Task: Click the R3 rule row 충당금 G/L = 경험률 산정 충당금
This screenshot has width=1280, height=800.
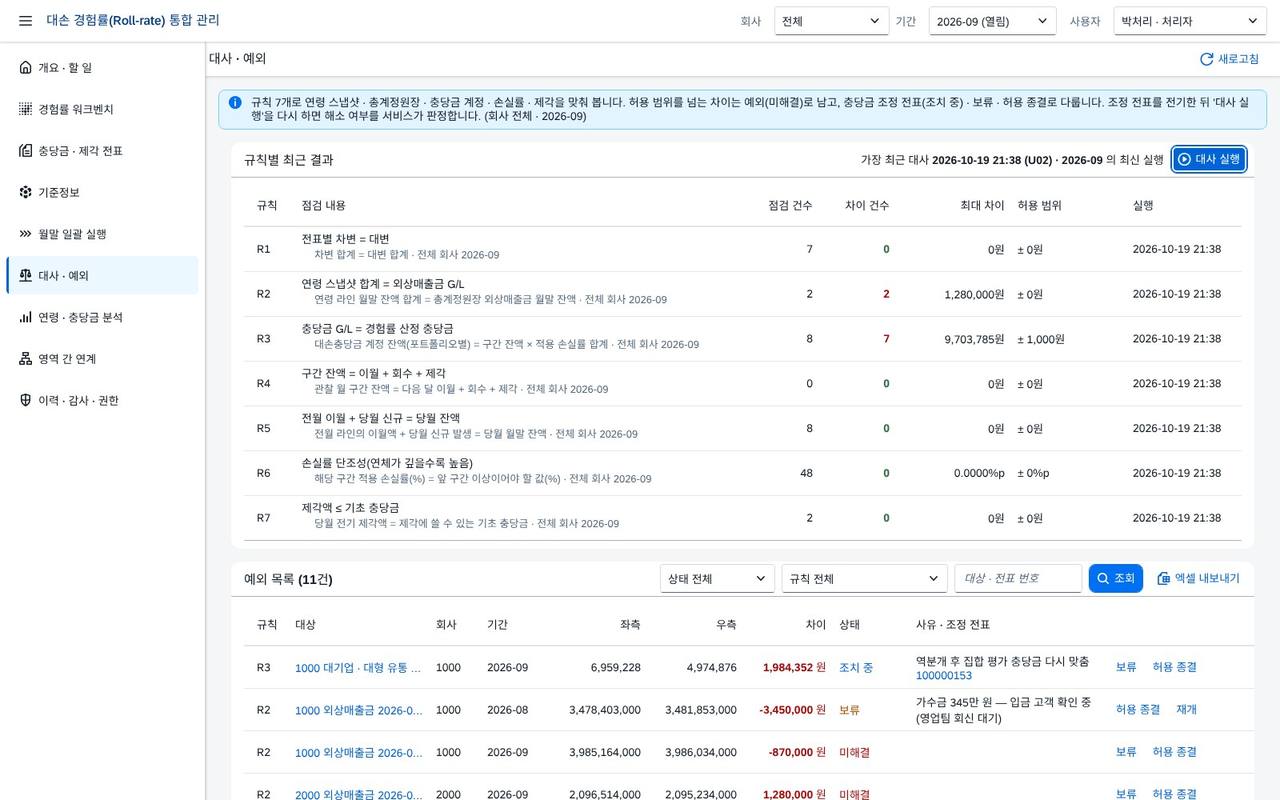Action: [x=742, y=339]
